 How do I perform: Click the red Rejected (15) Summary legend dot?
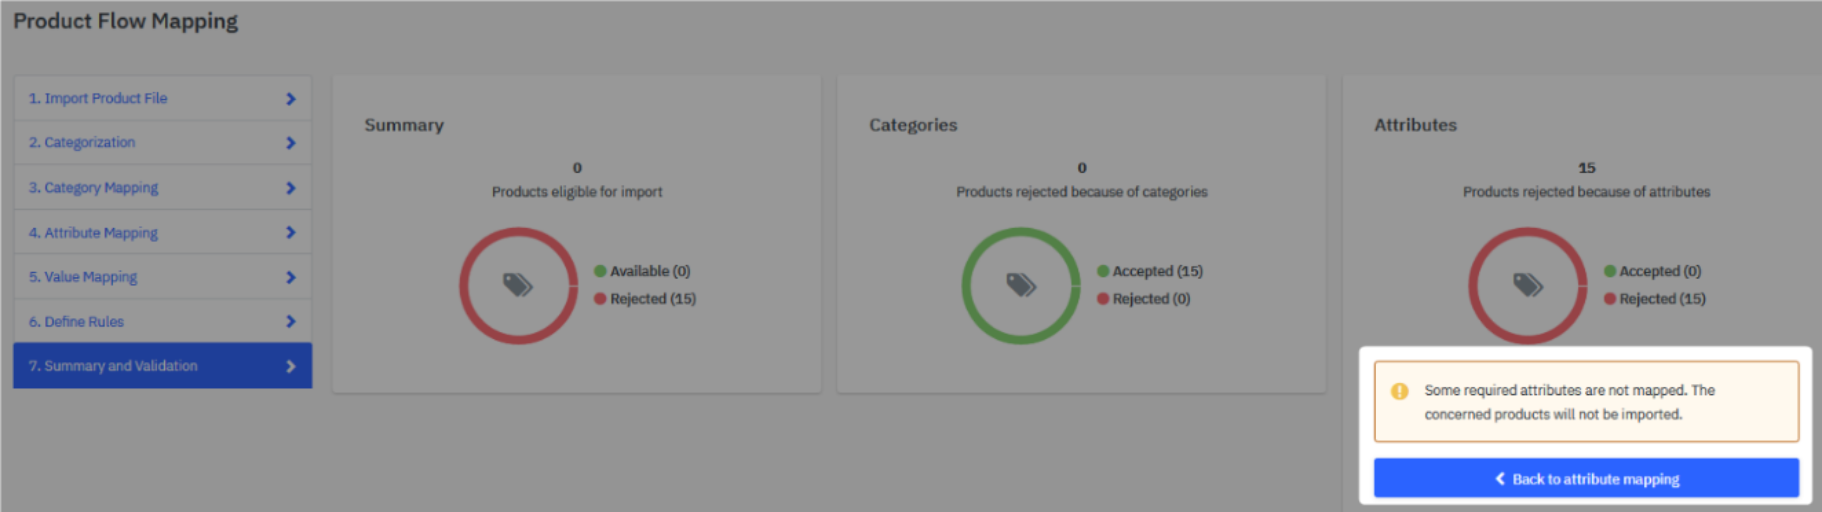click(x=600, y=299)
